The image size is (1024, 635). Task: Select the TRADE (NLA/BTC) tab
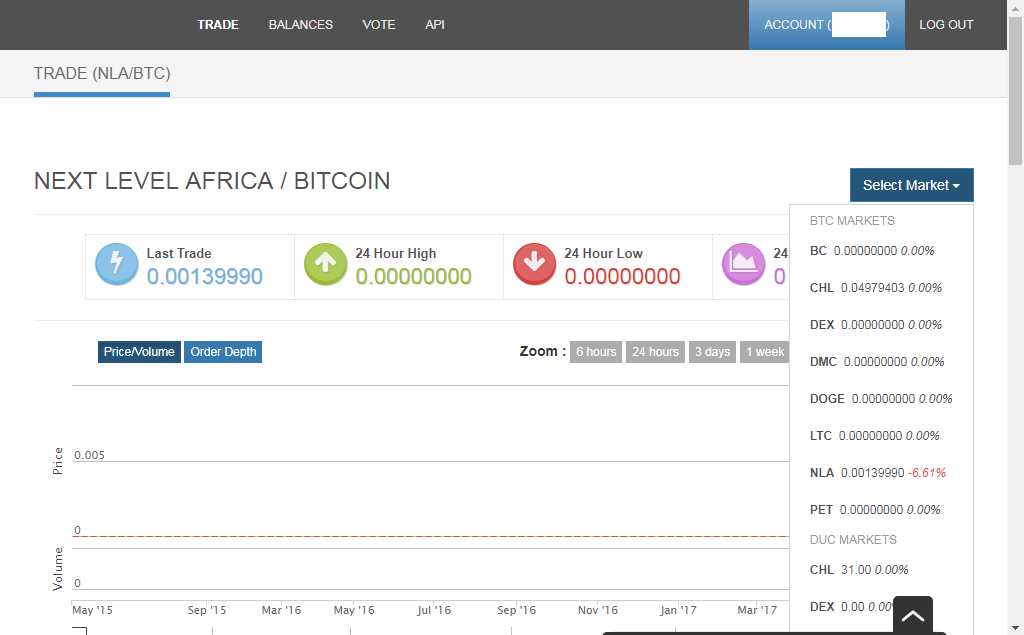(x=102, y=74)
